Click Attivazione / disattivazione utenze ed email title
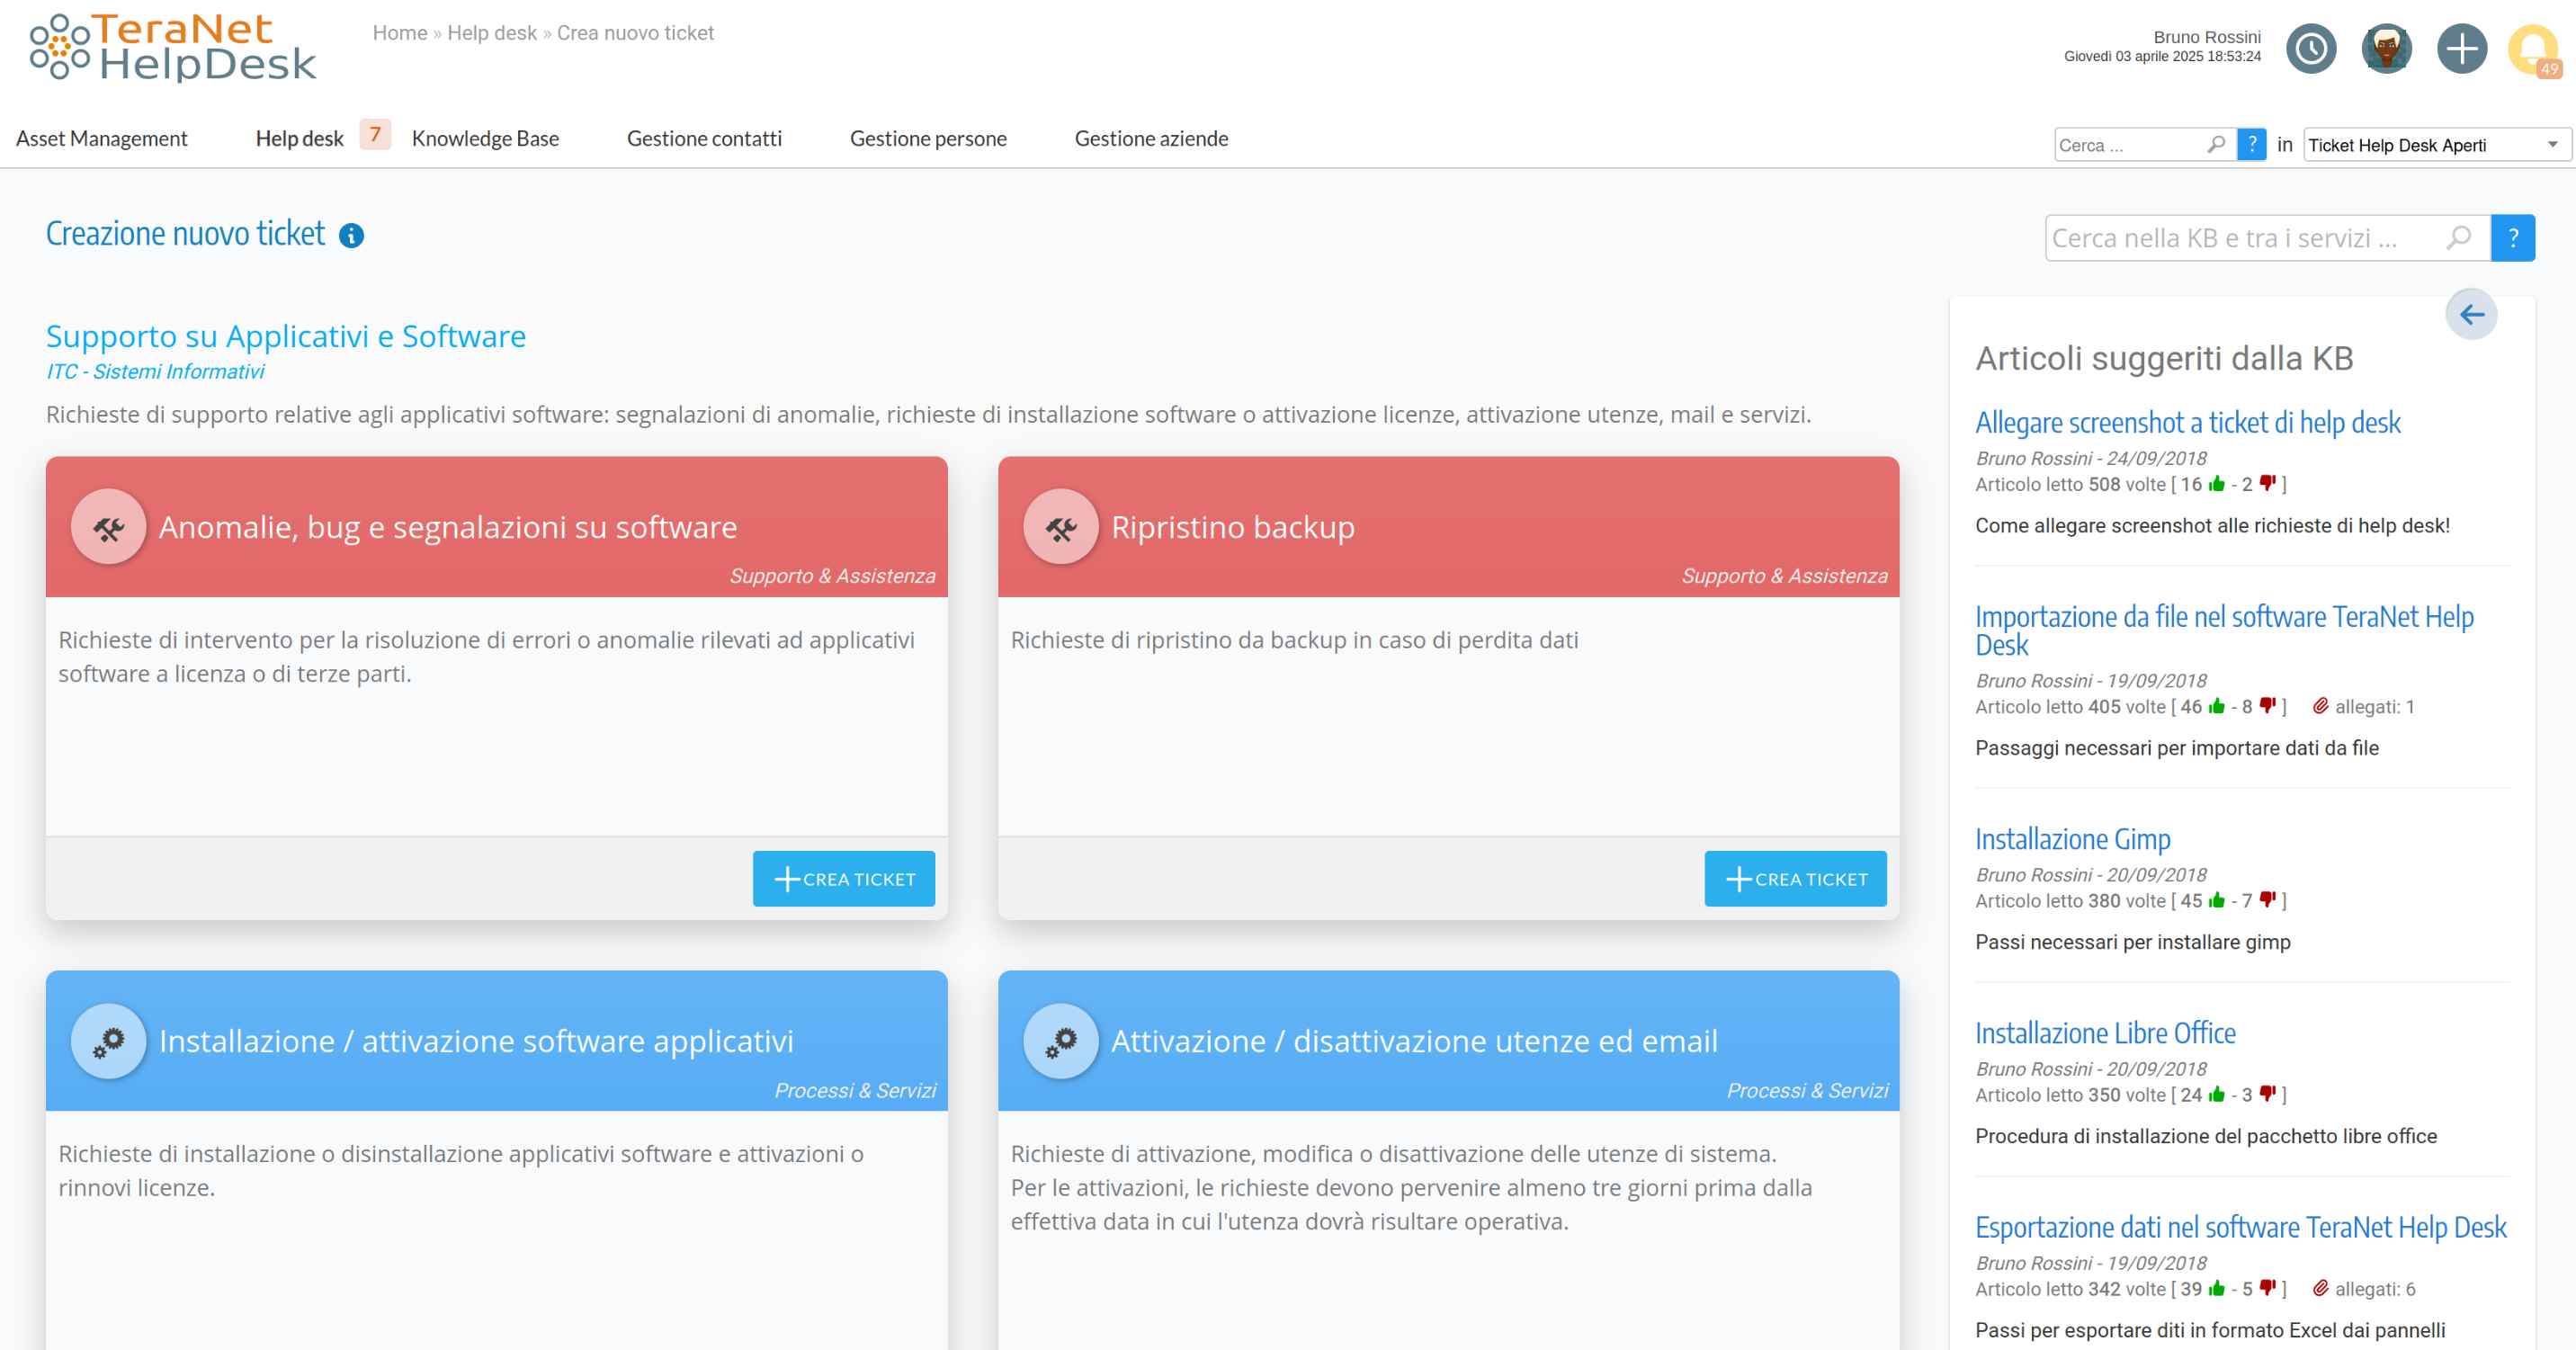Viewport: 2576px width, 1350px height. [x=1414, y=1041]
